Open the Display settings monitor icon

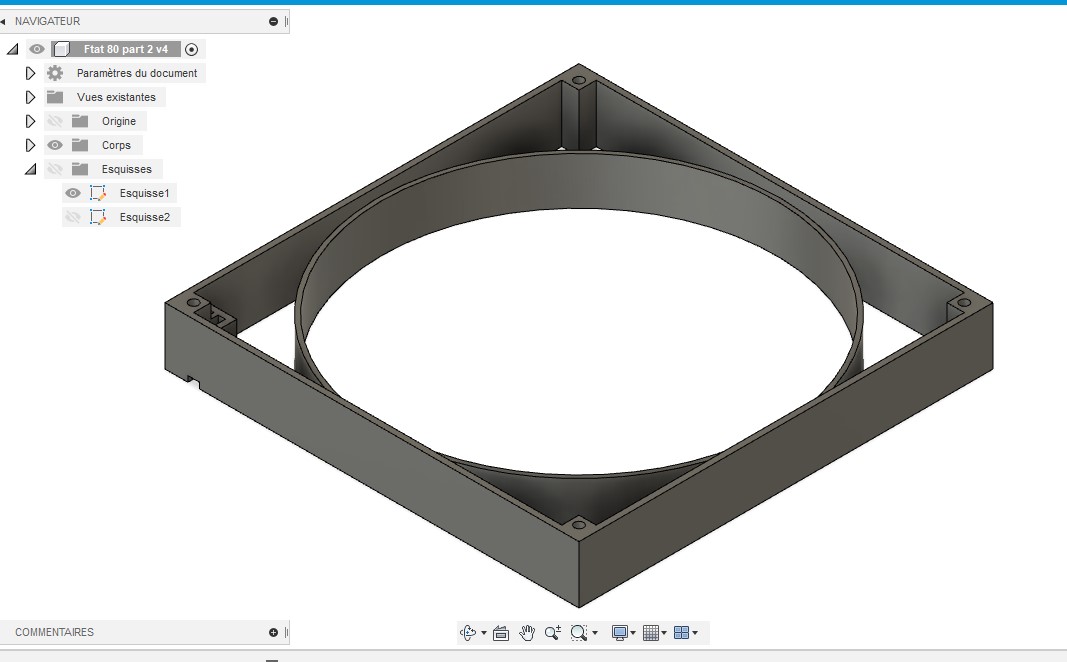click(619, 633)
